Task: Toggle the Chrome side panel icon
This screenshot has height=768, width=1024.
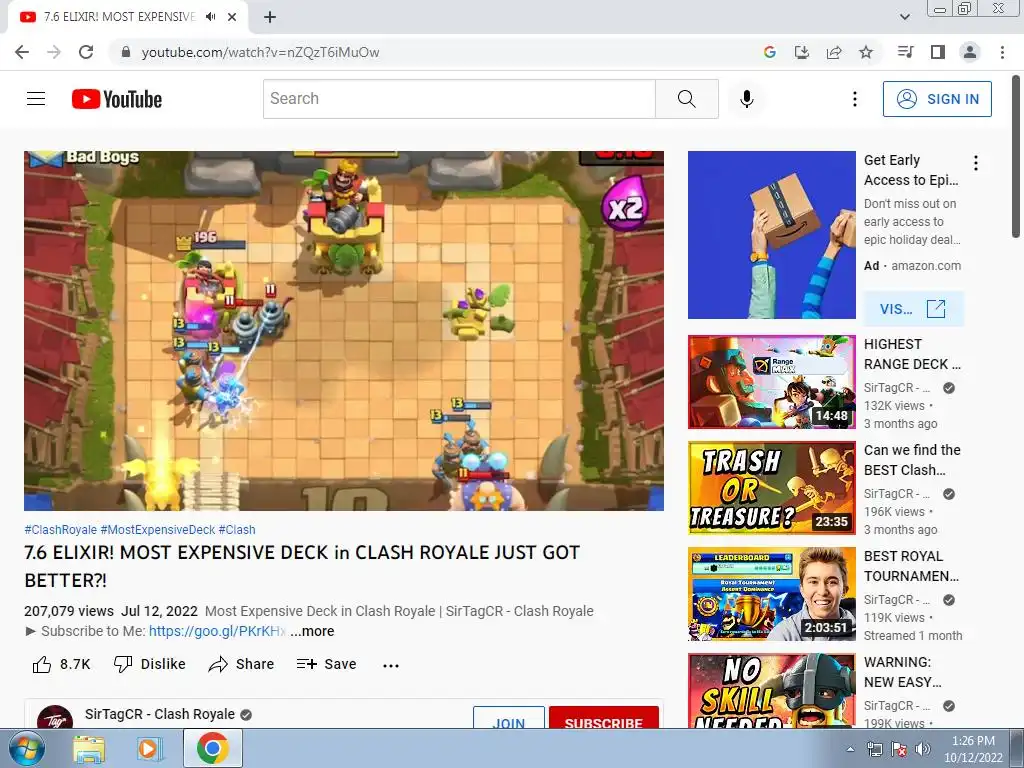Action: point(938,52)
